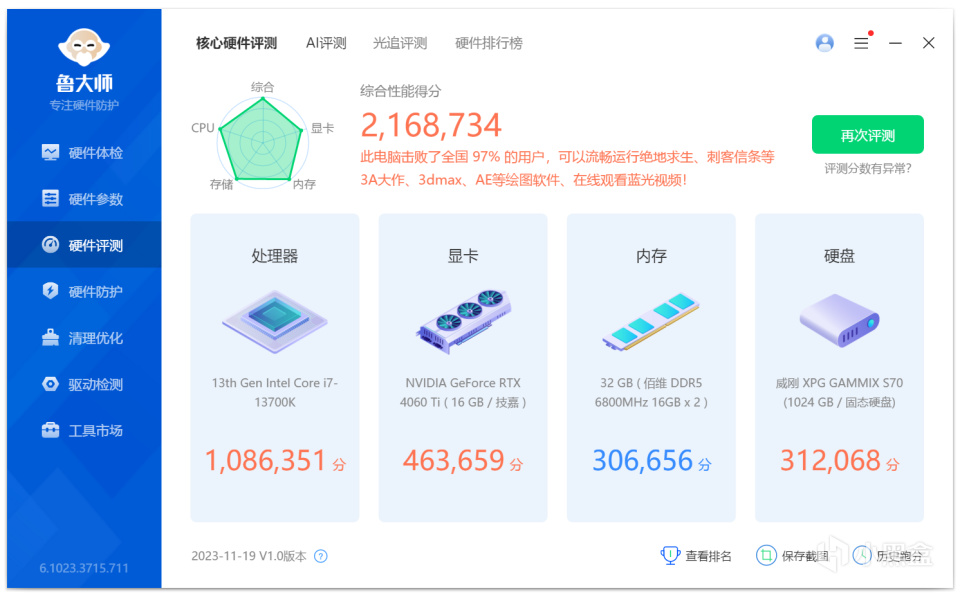Click the help question mark icon
Image resolution: width=960 pixels, height=595 pixels.
[x=321, y=556]
